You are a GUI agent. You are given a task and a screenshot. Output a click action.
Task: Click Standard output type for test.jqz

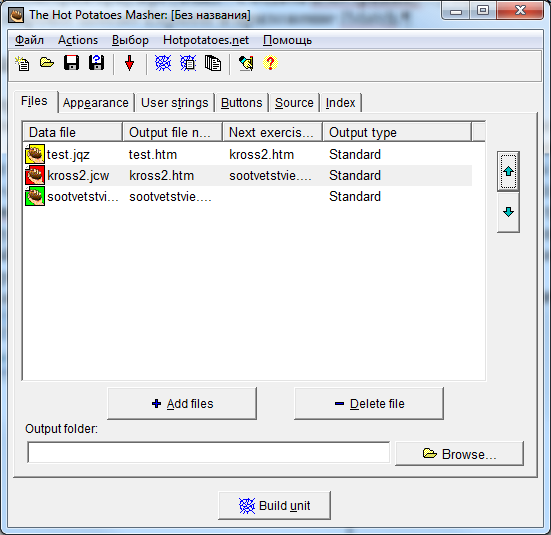click(x=355, y=154)
